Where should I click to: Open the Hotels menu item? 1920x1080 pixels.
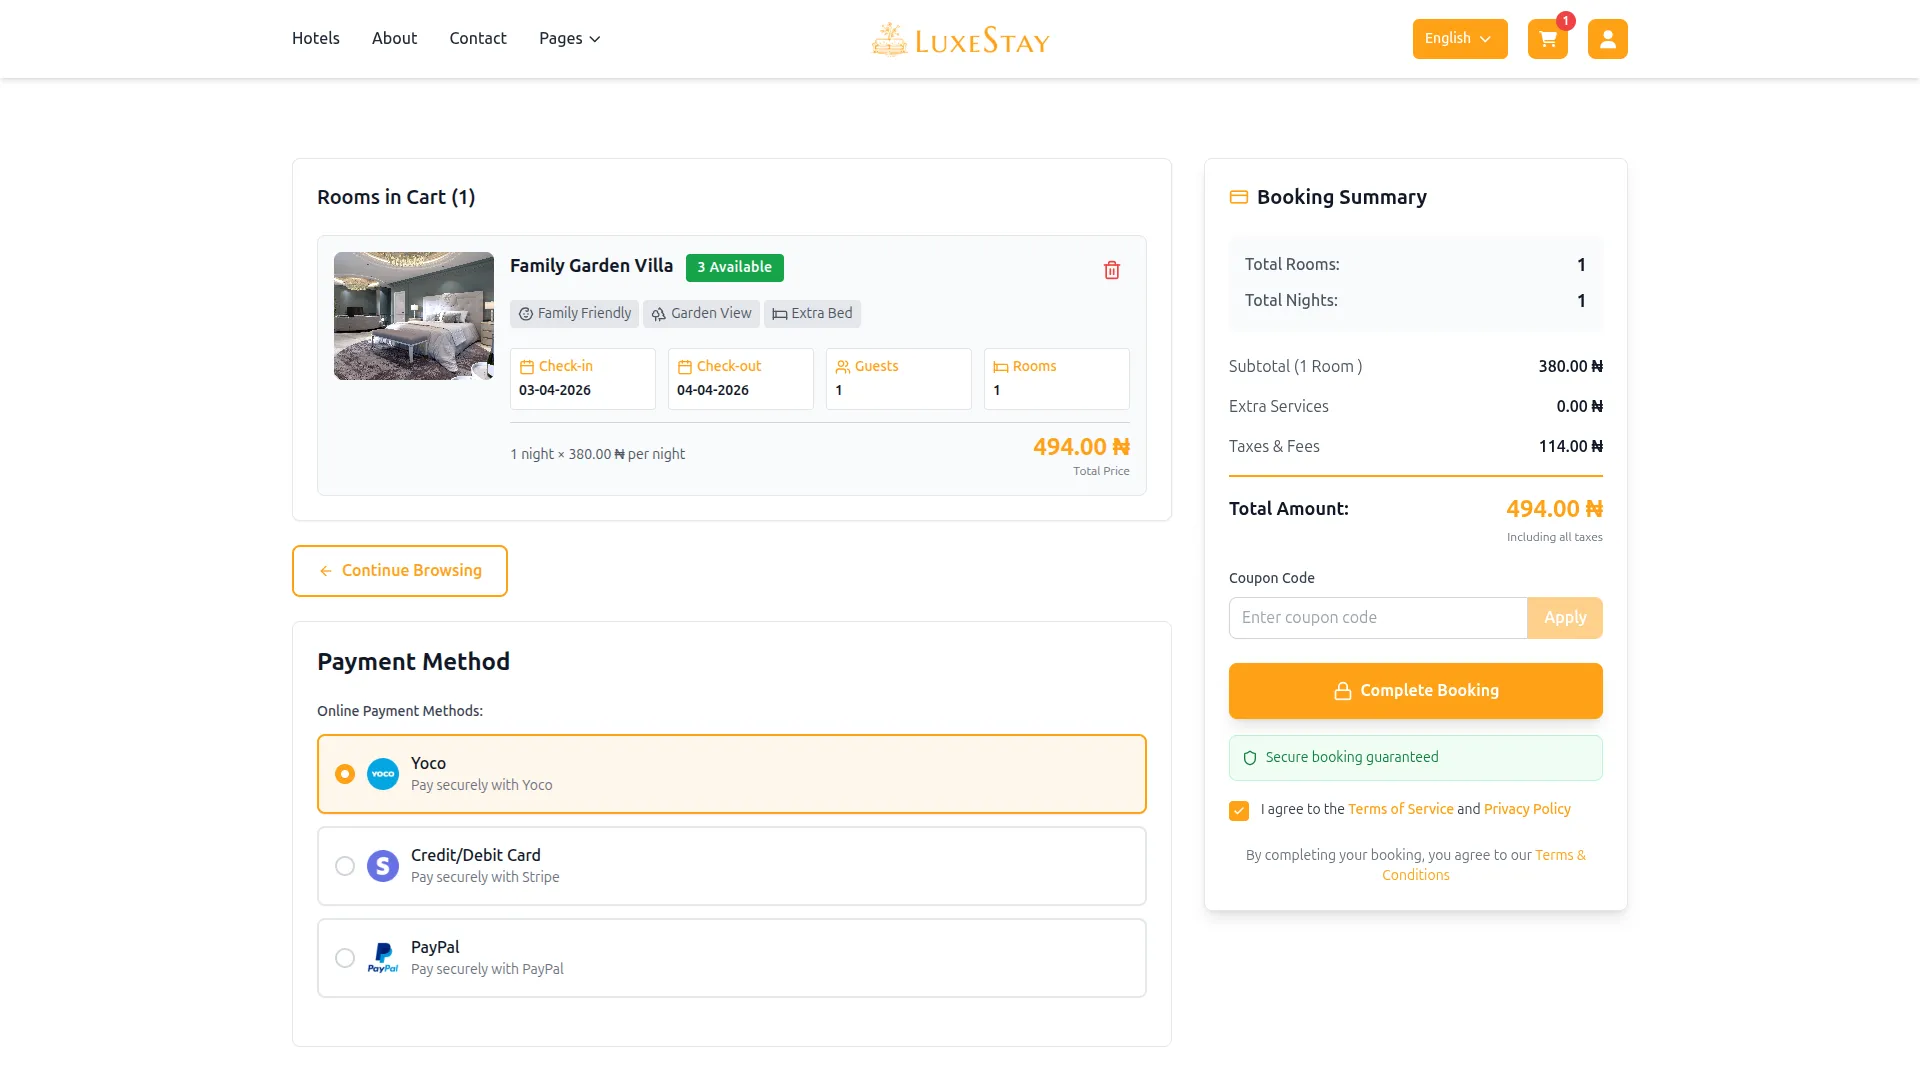coord(316,39)
